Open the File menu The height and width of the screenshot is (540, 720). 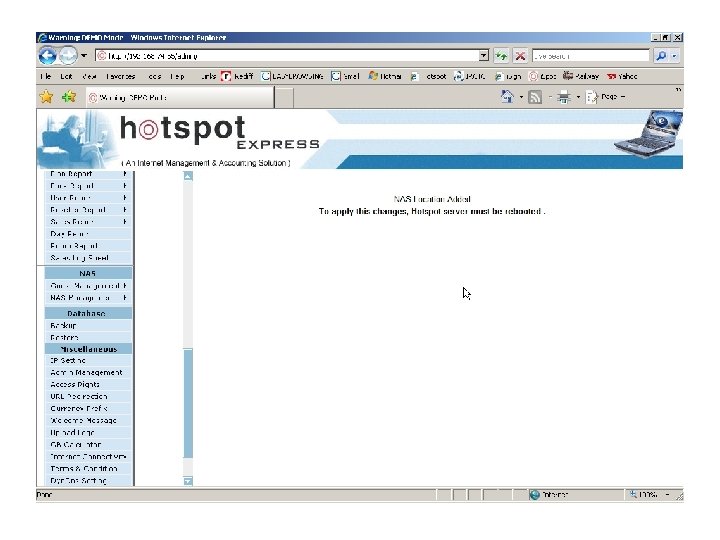pos(45,76)
